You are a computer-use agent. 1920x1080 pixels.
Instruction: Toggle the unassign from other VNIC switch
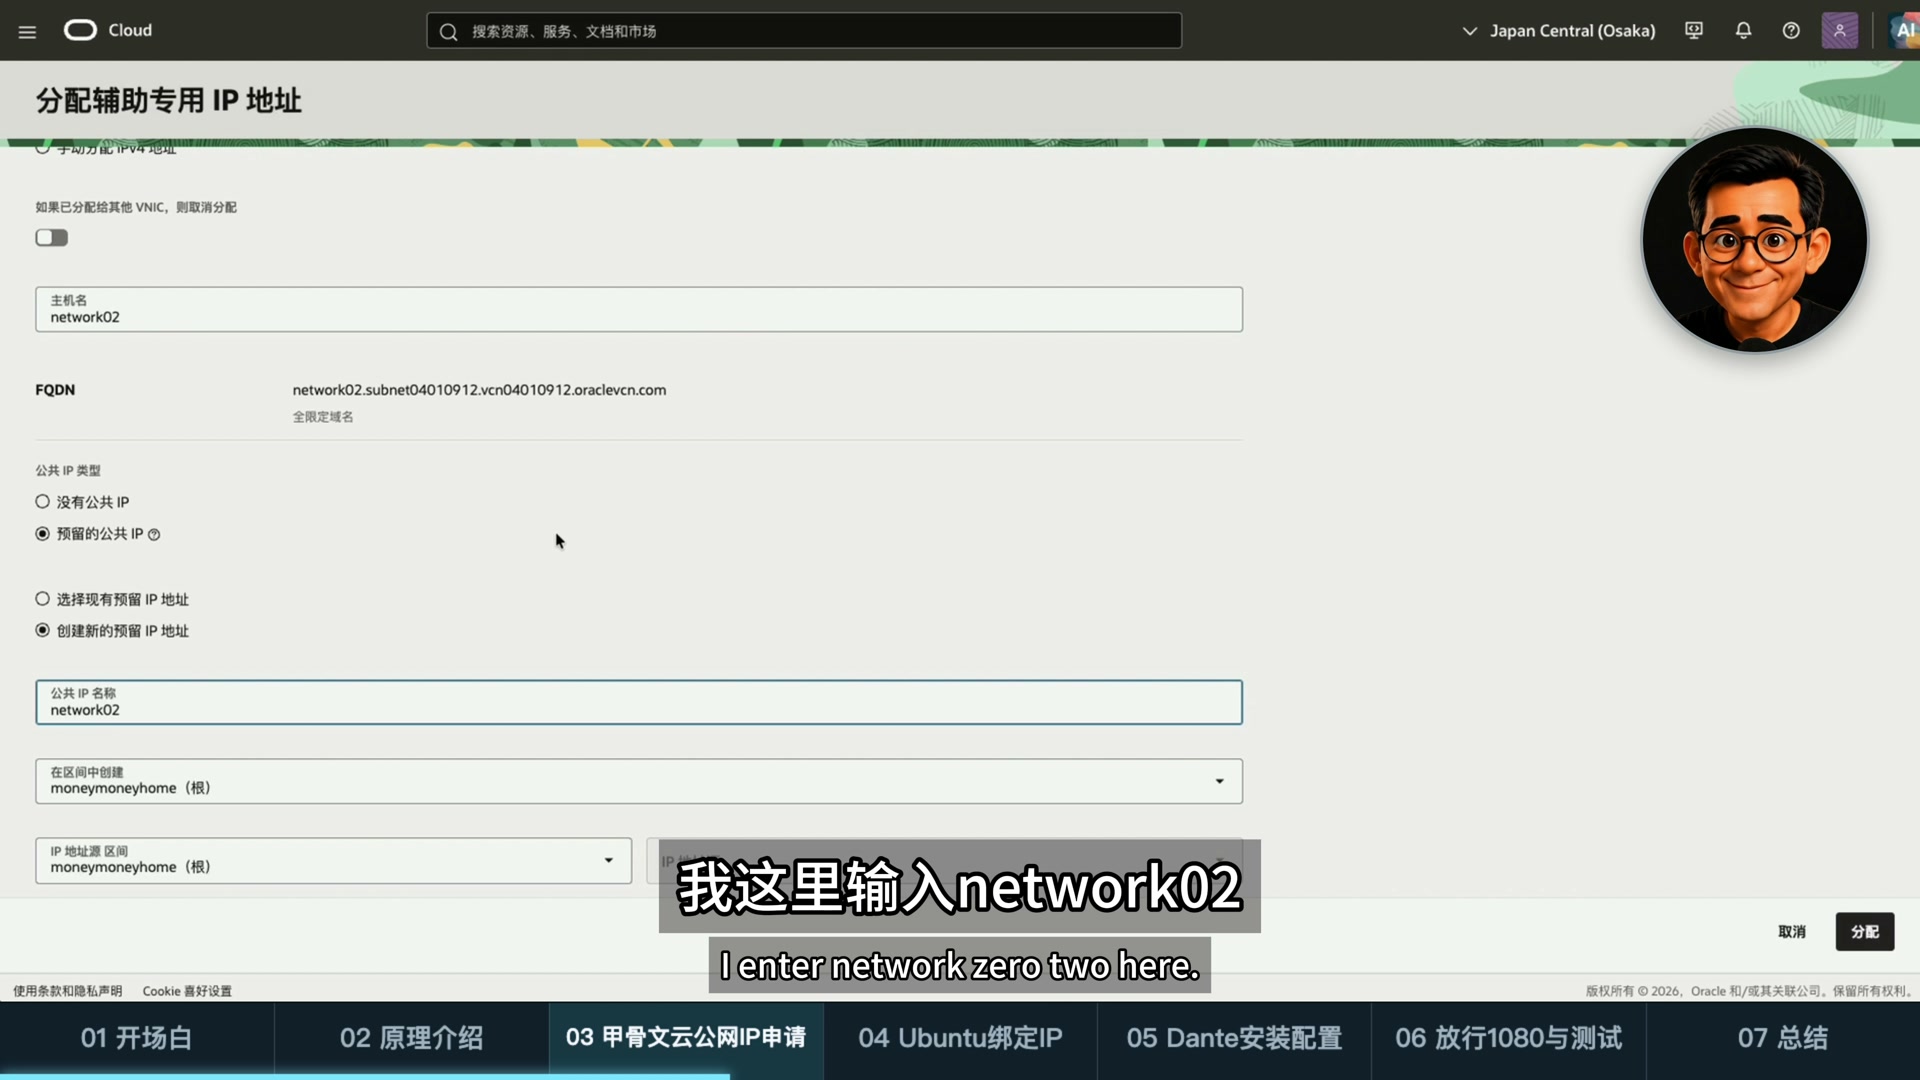52,238
